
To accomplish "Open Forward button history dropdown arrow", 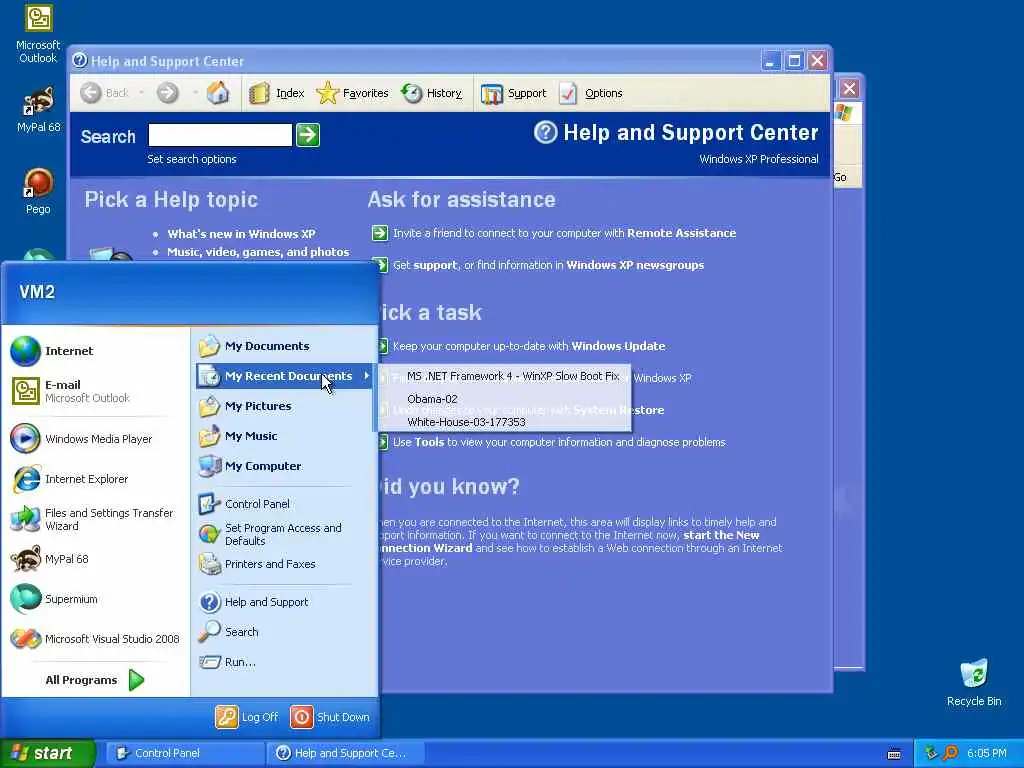I will (195, 93).
